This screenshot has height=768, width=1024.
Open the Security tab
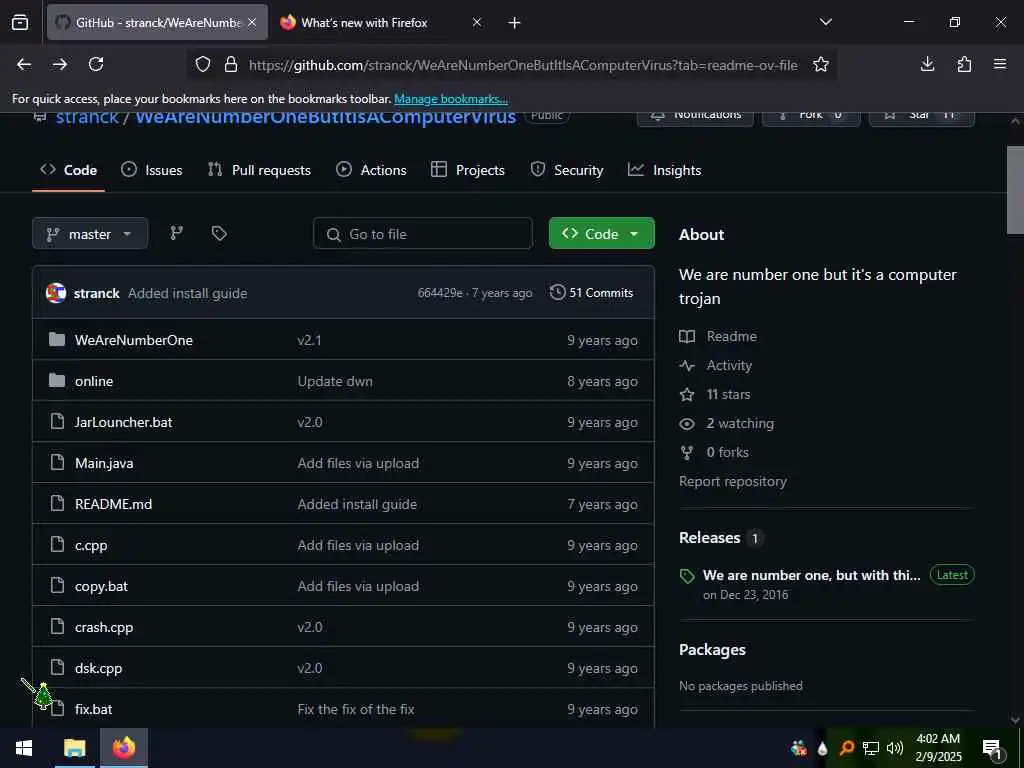coord(567,170)
